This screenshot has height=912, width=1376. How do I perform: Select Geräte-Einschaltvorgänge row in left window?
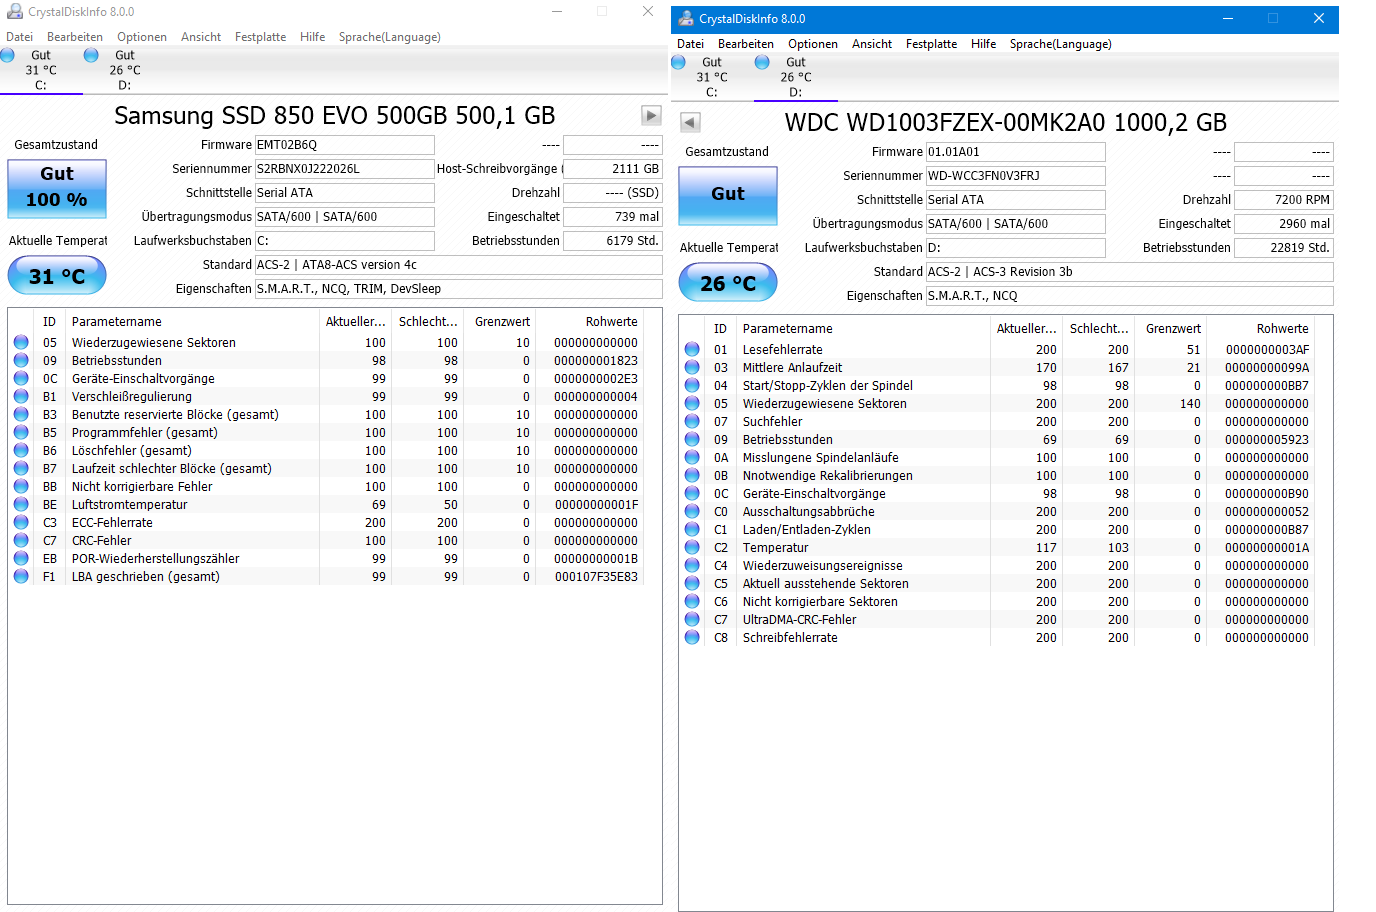point(326,378)
